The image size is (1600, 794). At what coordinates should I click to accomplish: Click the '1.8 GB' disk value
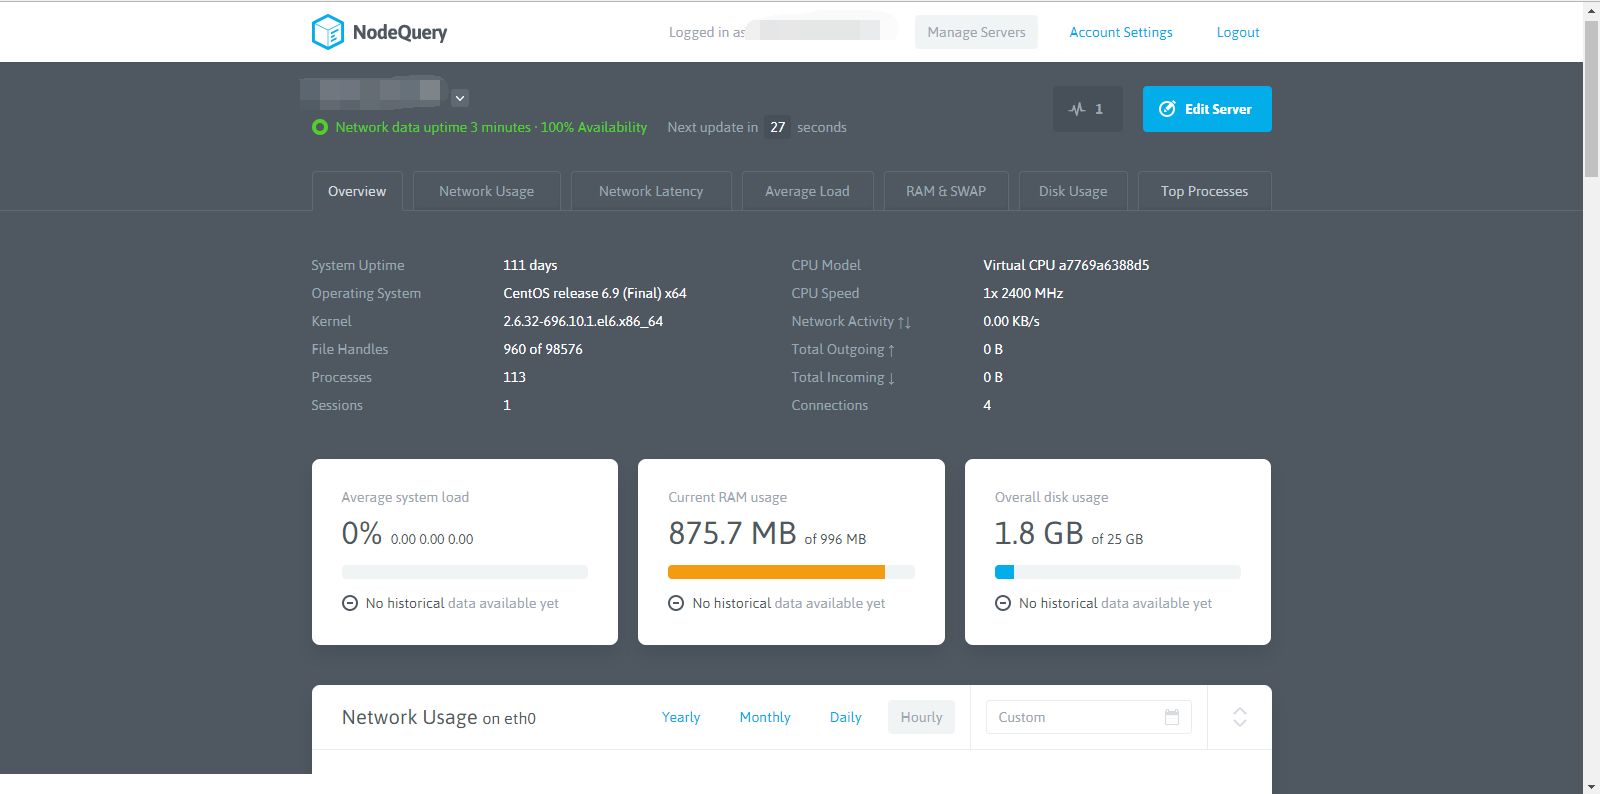pyautogui.click(x=1039, y=533)
